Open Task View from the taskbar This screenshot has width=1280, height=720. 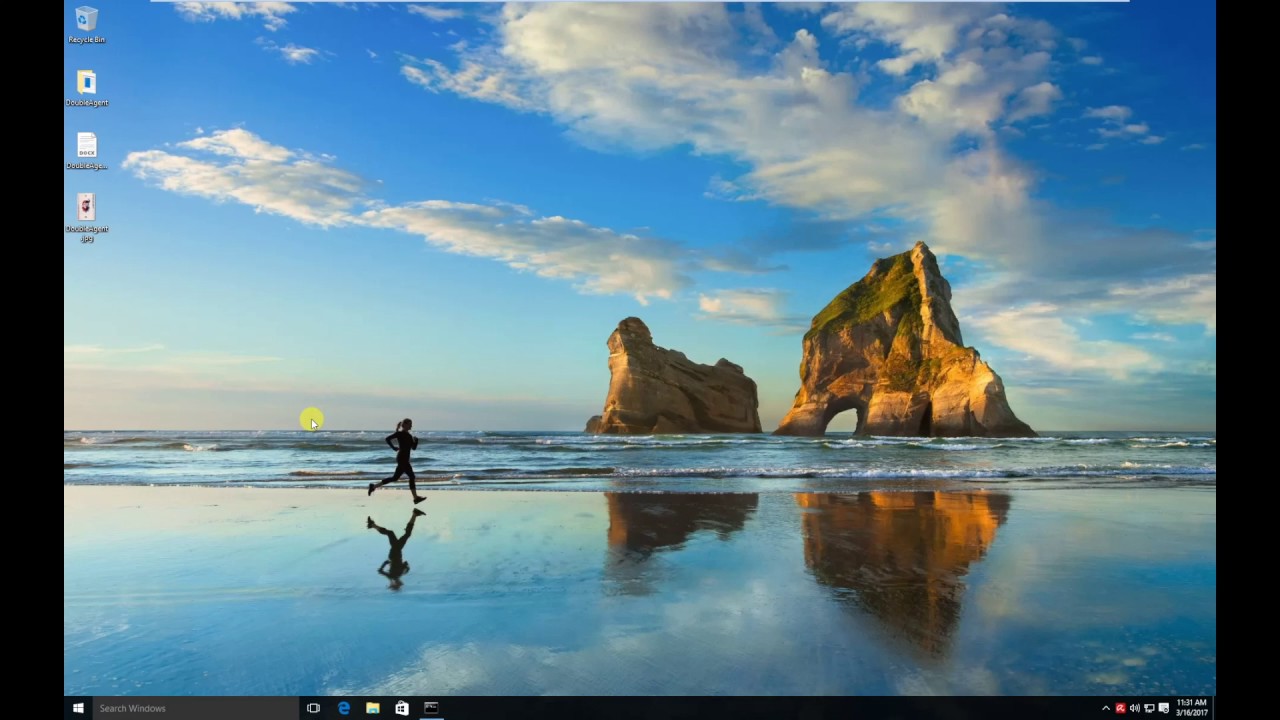click(x=313, y=708)
